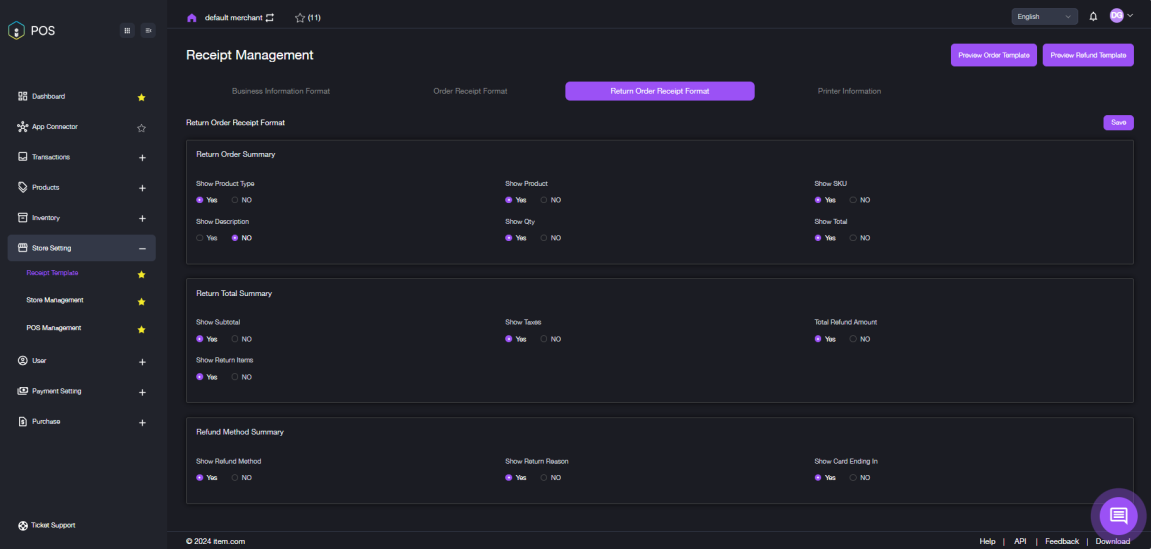Click the notification bell icon

(x=1093, y=16)
